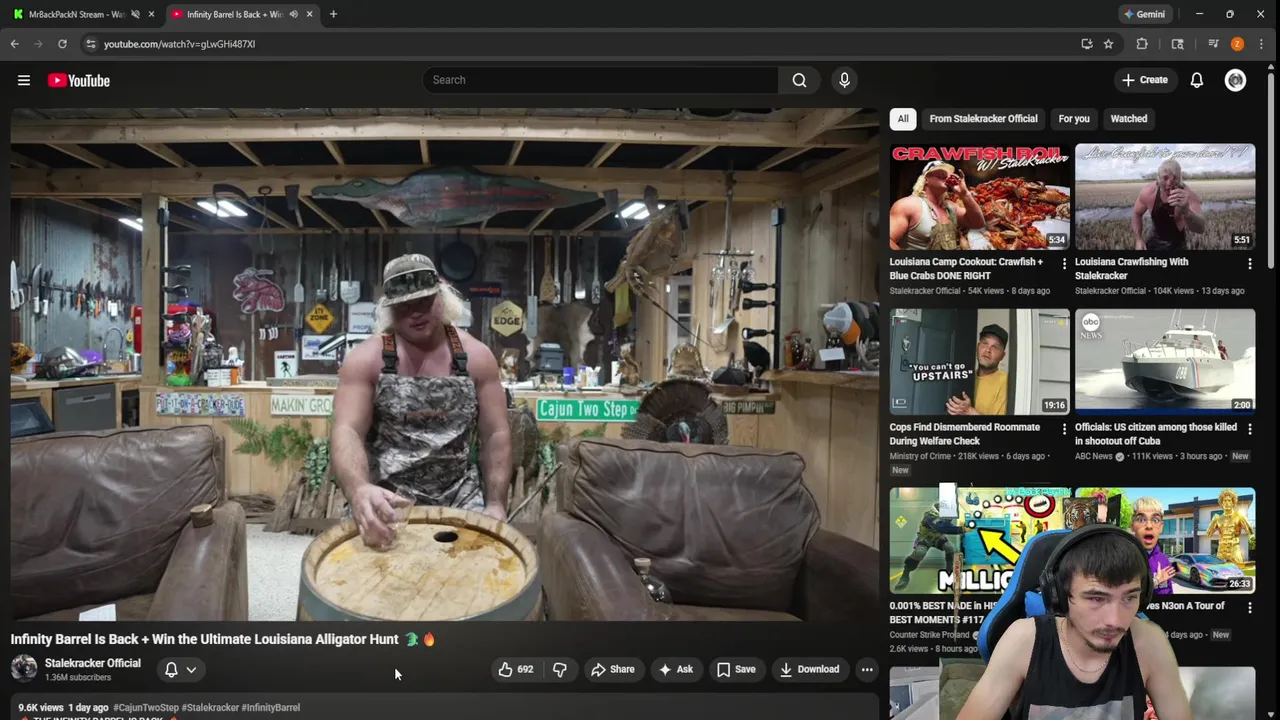Image resolution: width=1280 pixels, height=720 pixels.
Task: Start voice search with the microphone icon
Action: [x=844, y=80]
